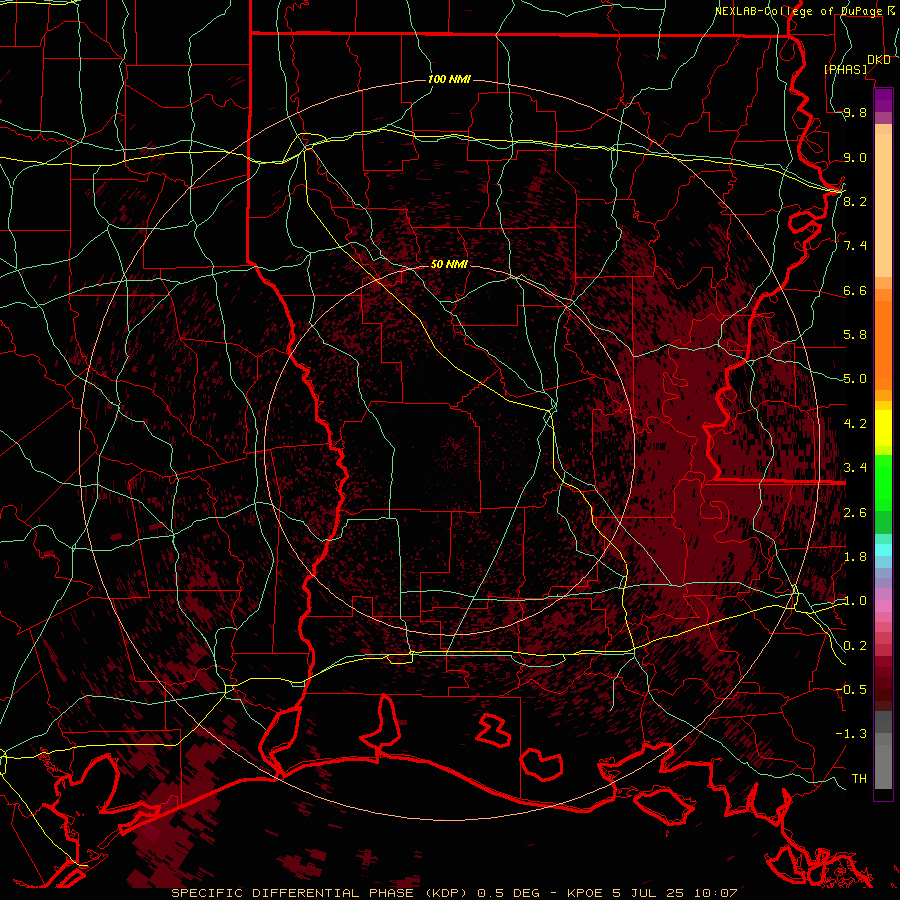The height and width of the screenshot is (900, 900).
Task: Click the cyan color bar segment
Action: pyautogui.click(x=883, y=549)
